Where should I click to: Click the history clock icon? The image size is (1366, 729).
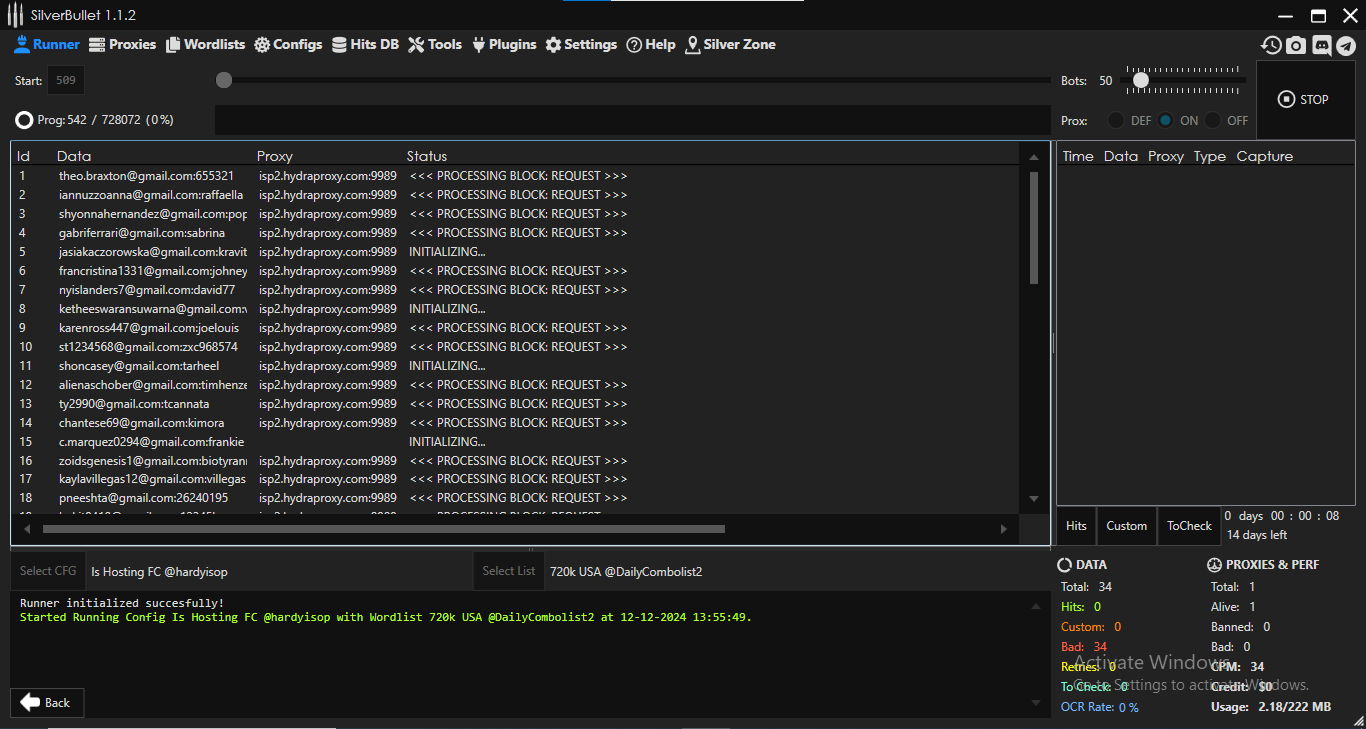(x=1271, y=45)
